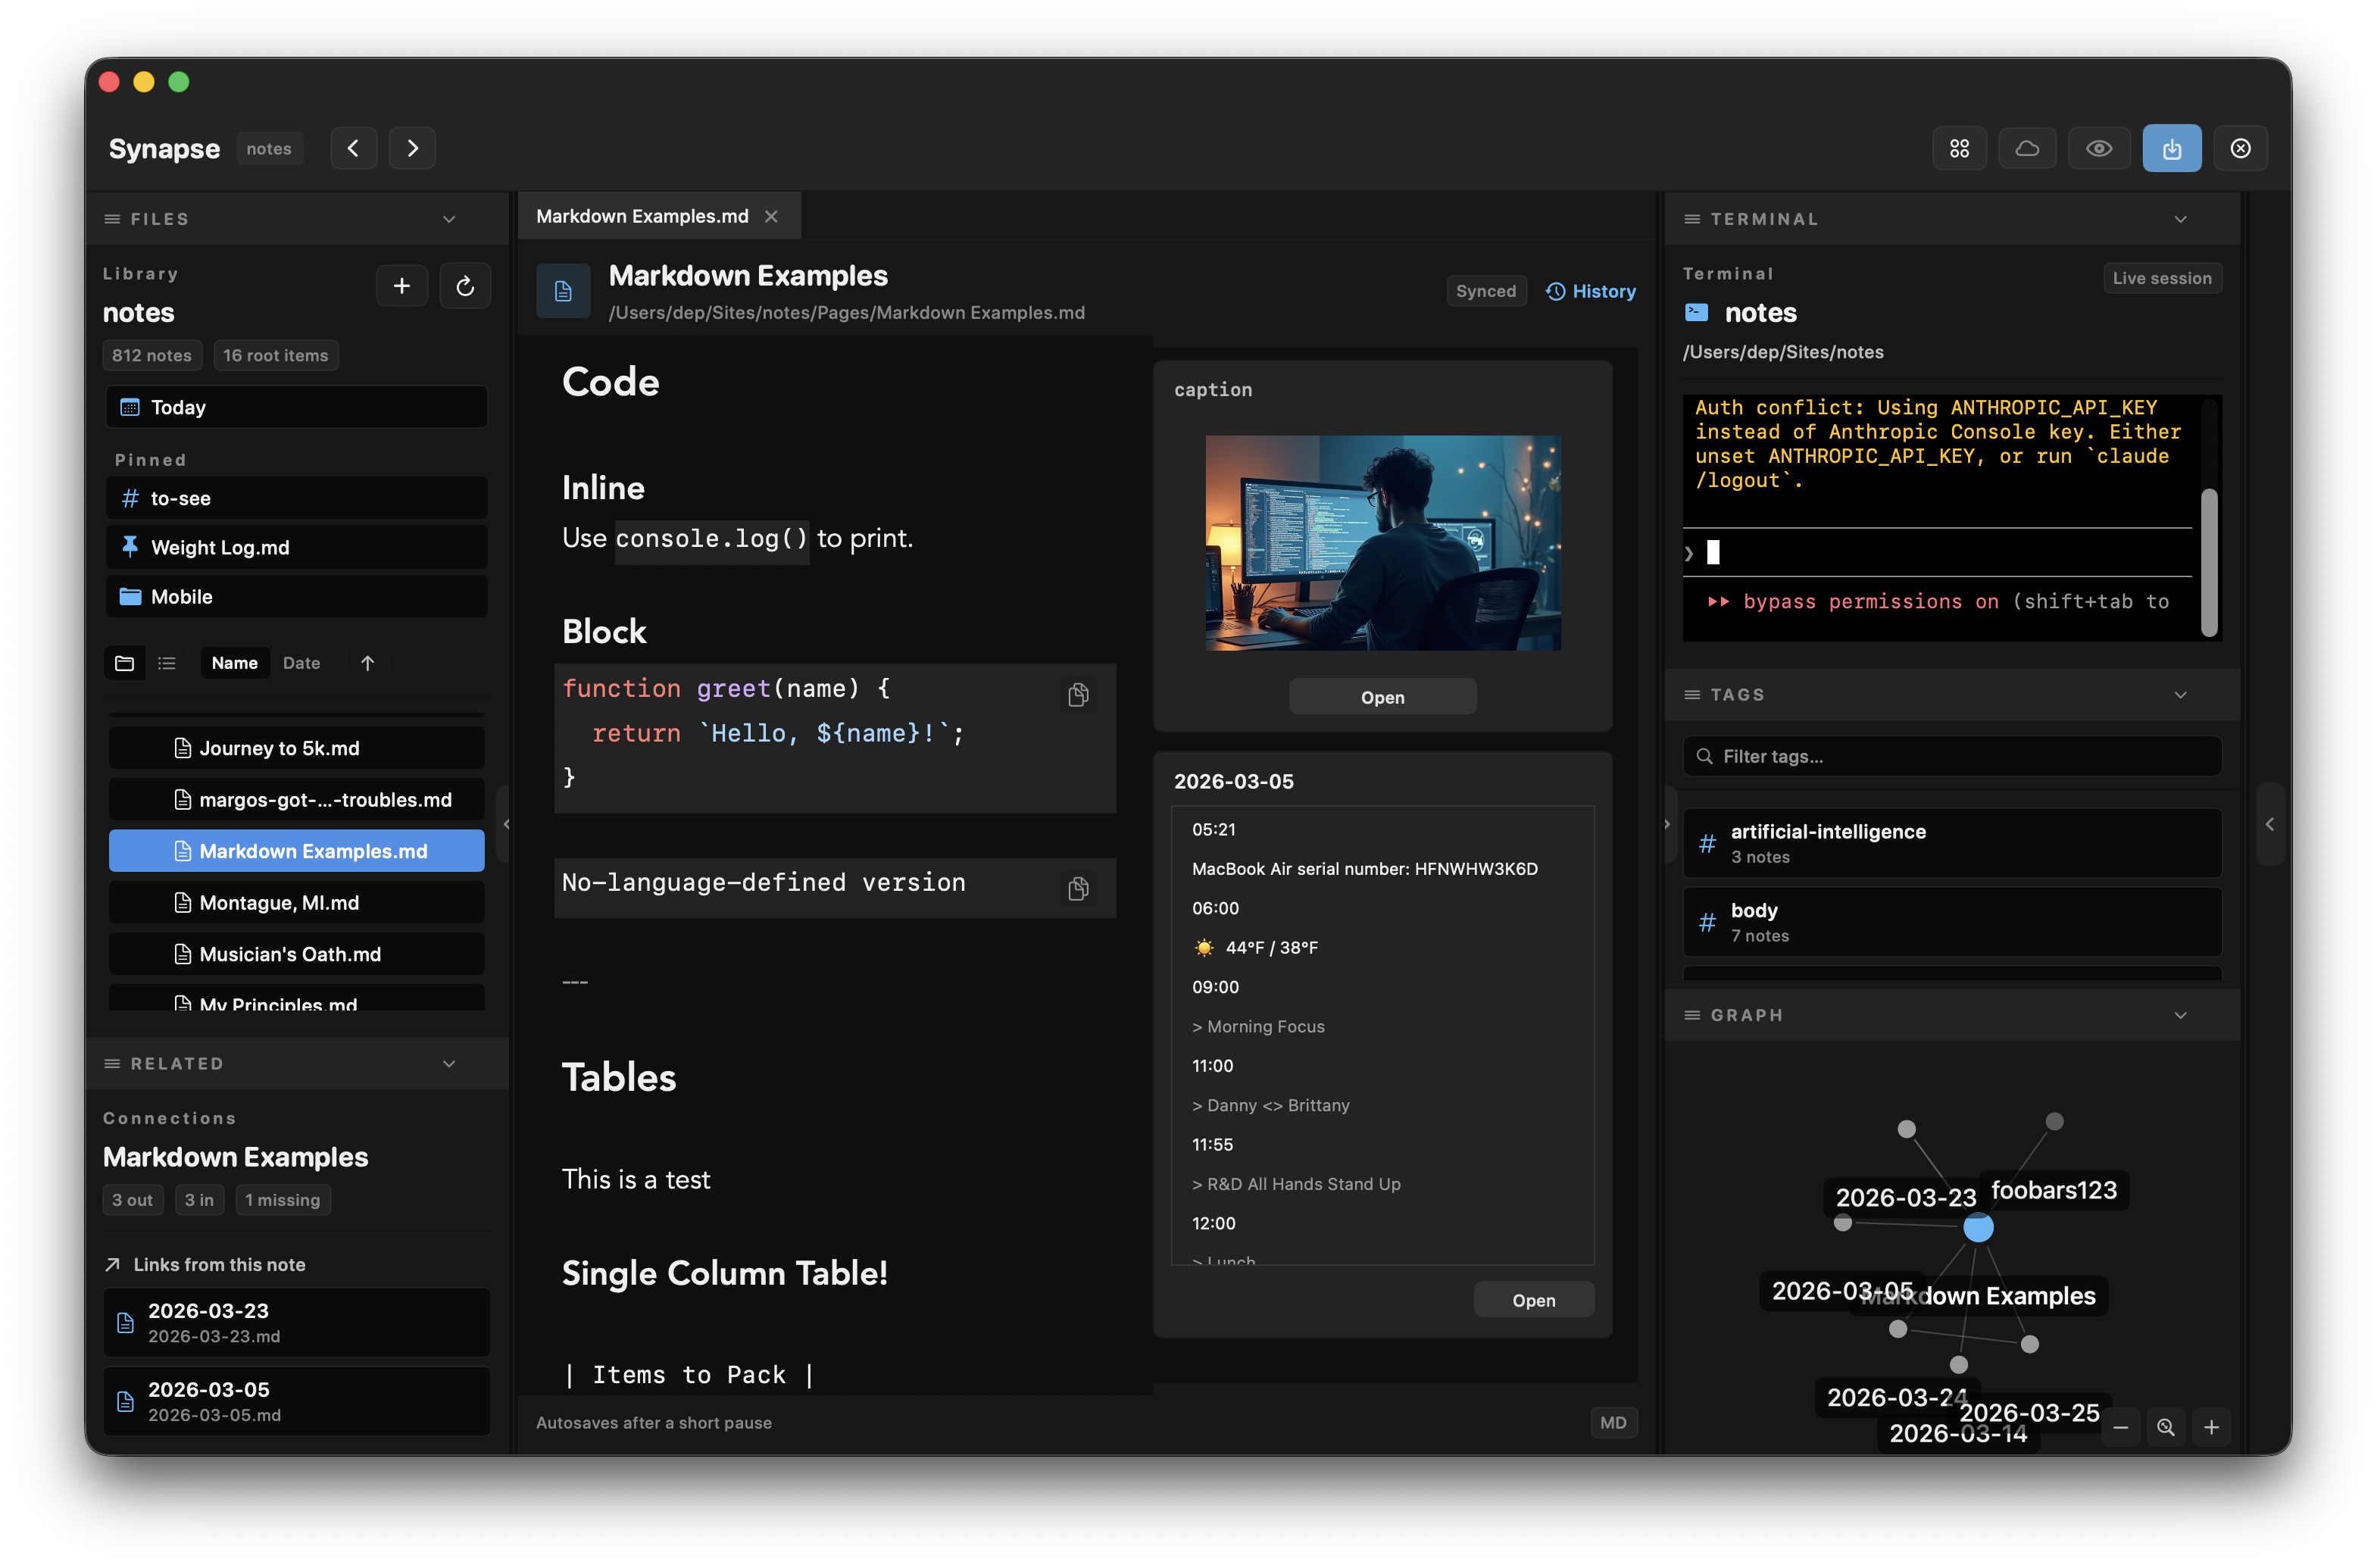Image resolution: width=2377 pixels, height=1568 pixels.
Task: Click the blue download panel icon
Action: click(2171, 148)
